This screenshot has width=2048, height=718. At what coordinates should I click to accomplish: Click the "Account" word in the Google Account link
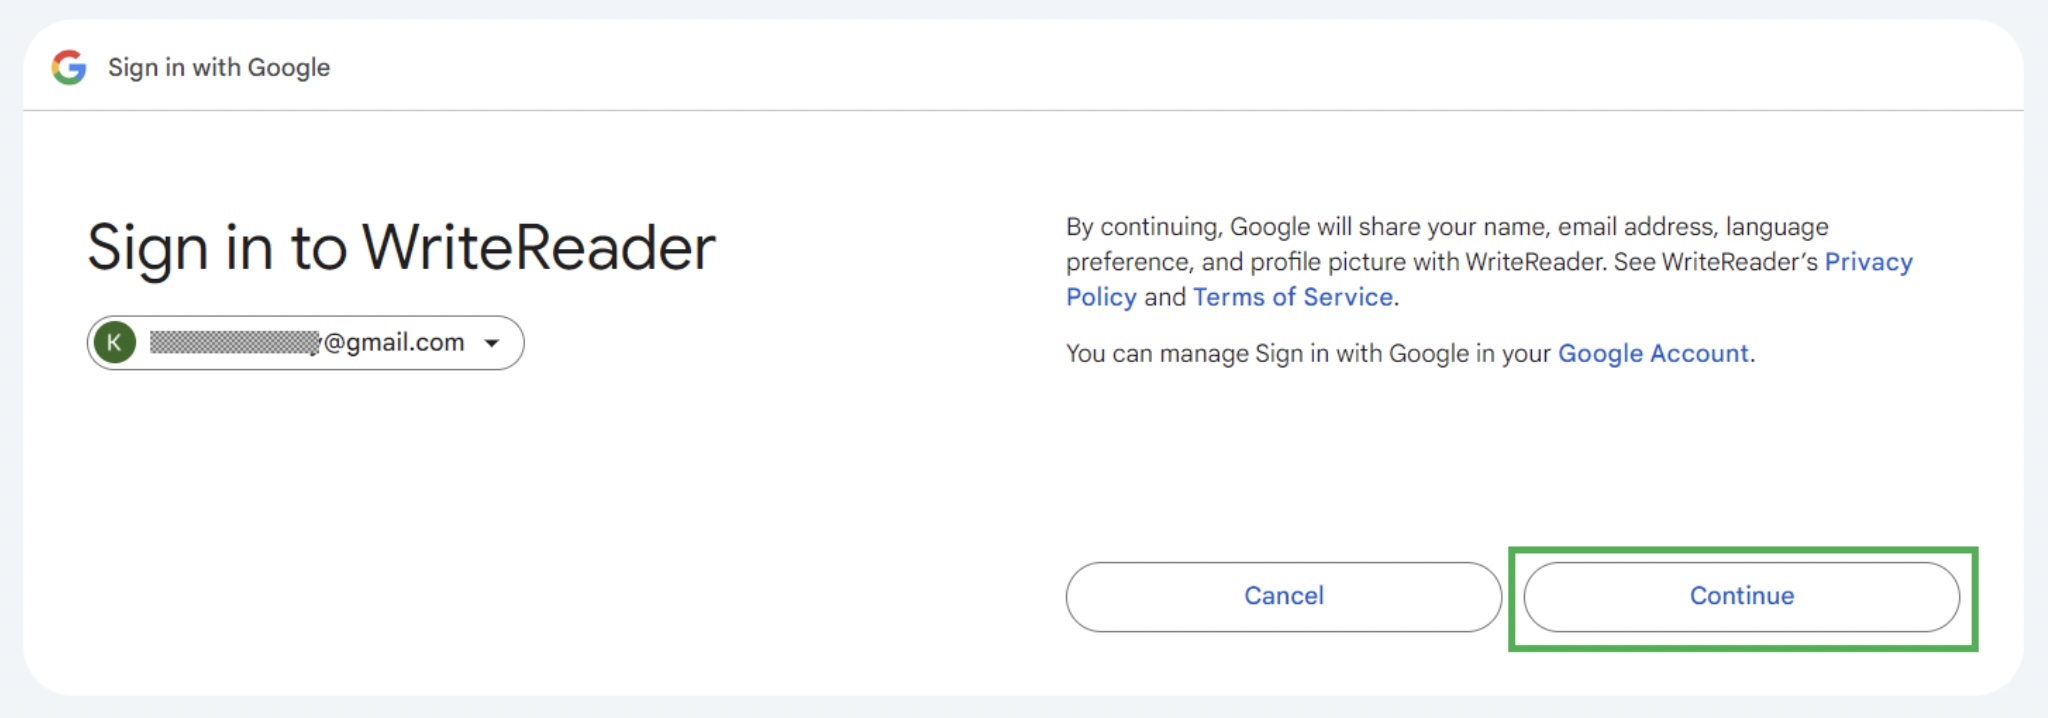pos(1699,353)
